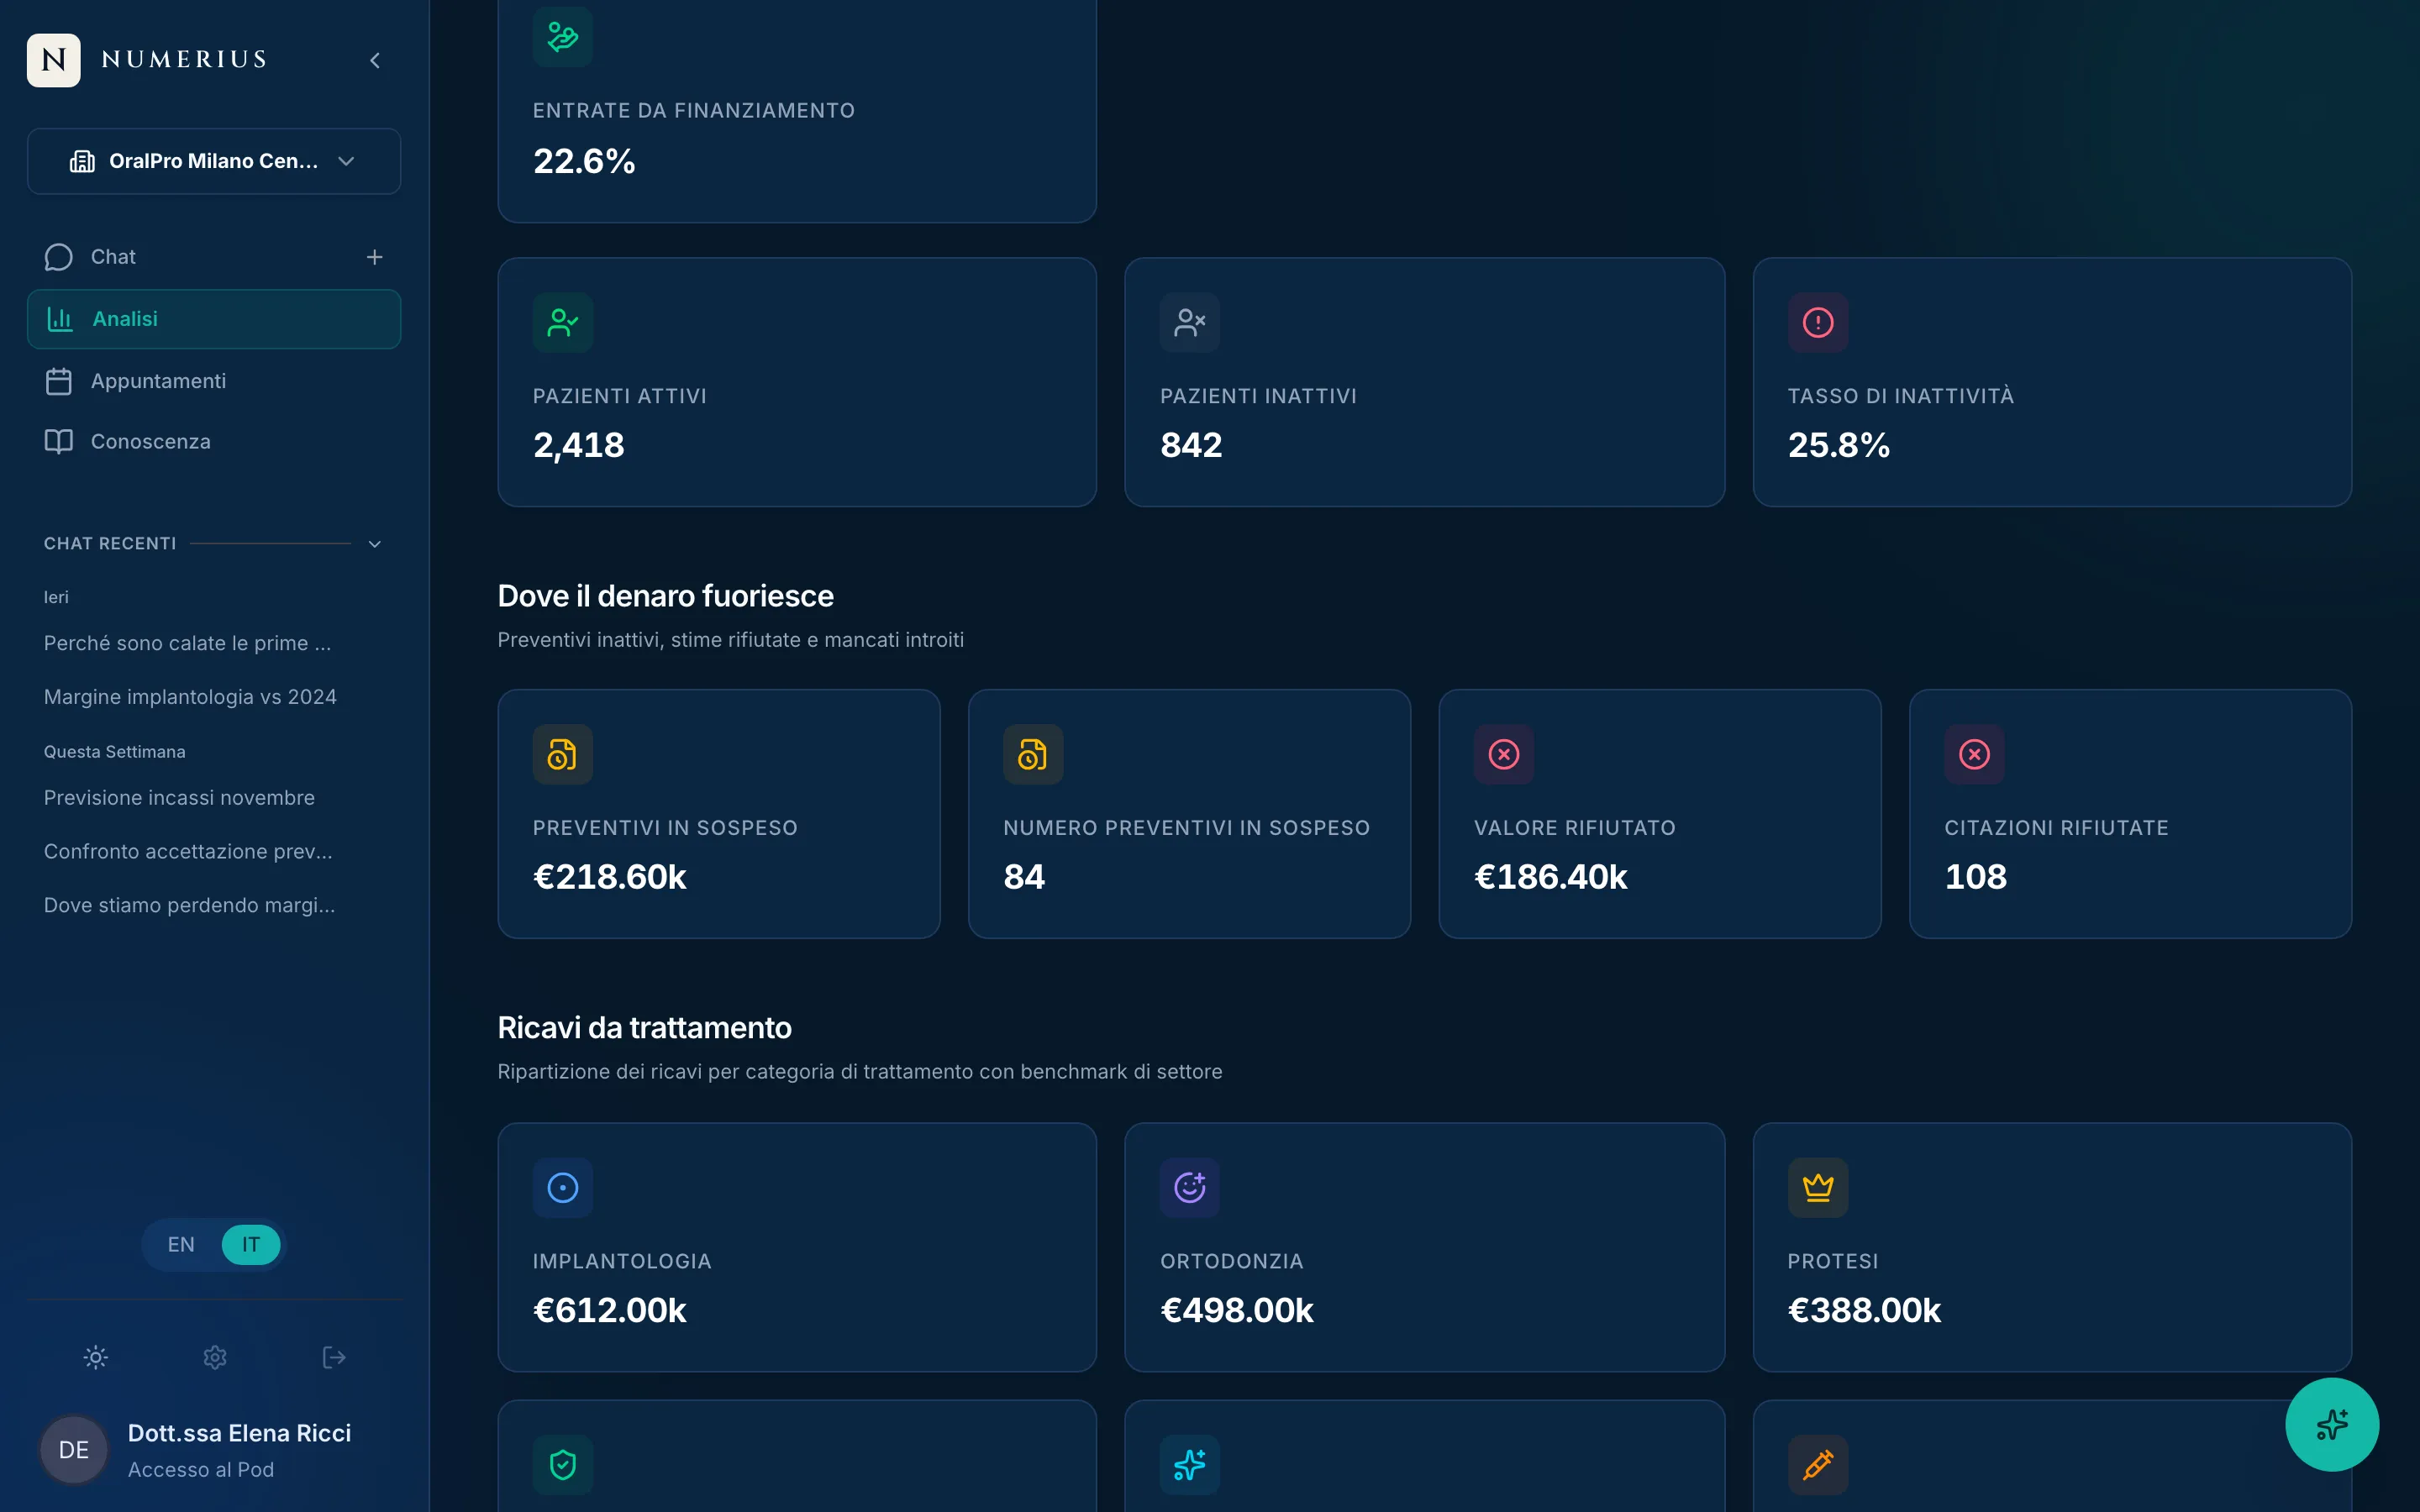The width and height of the screenshot is (2420, 1512).
Task: Click the blue sparkles card icon
Action: [1190, 1465]
